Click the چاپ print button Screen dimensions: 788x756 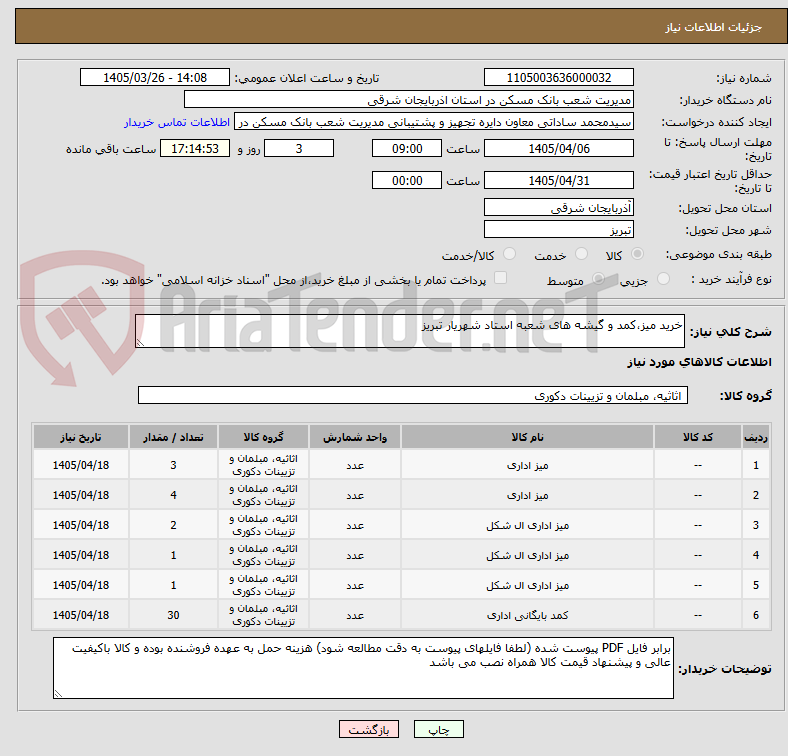pyautogui.click(x=439, y=729)
